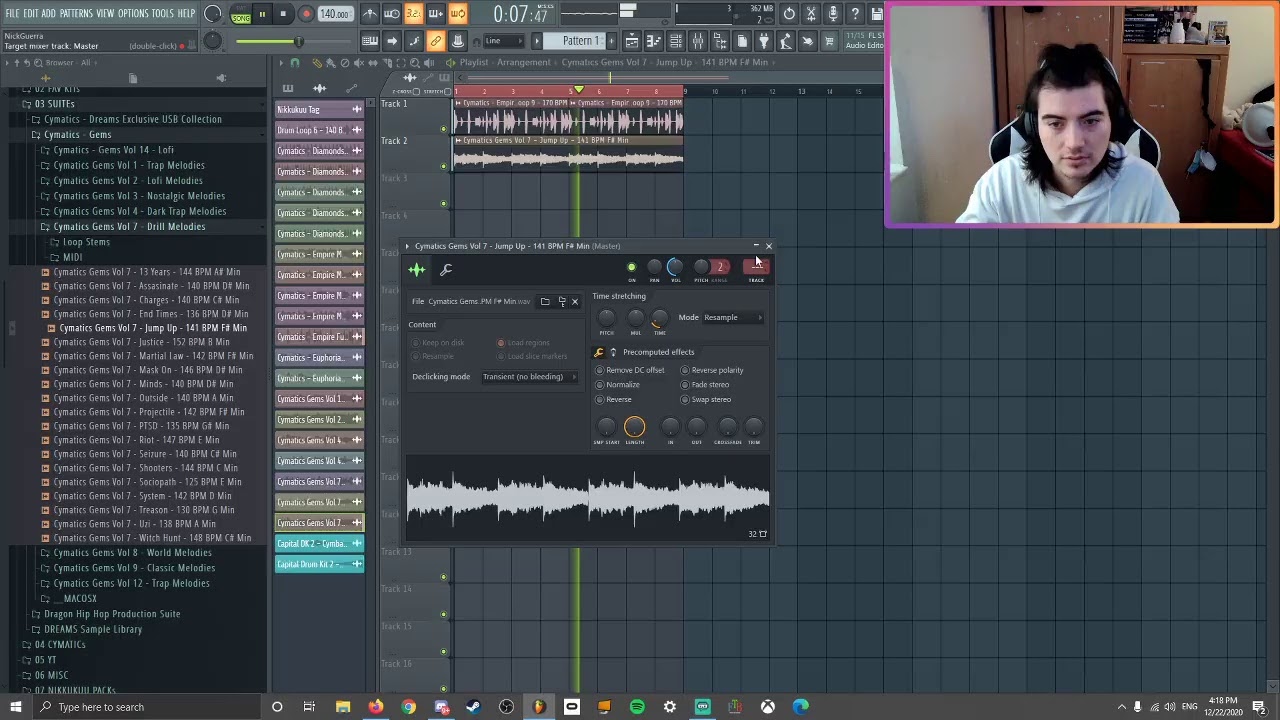The image size is (1280, 720).
Task: Open the VIEW menu
Action: (x=105, y=13)
